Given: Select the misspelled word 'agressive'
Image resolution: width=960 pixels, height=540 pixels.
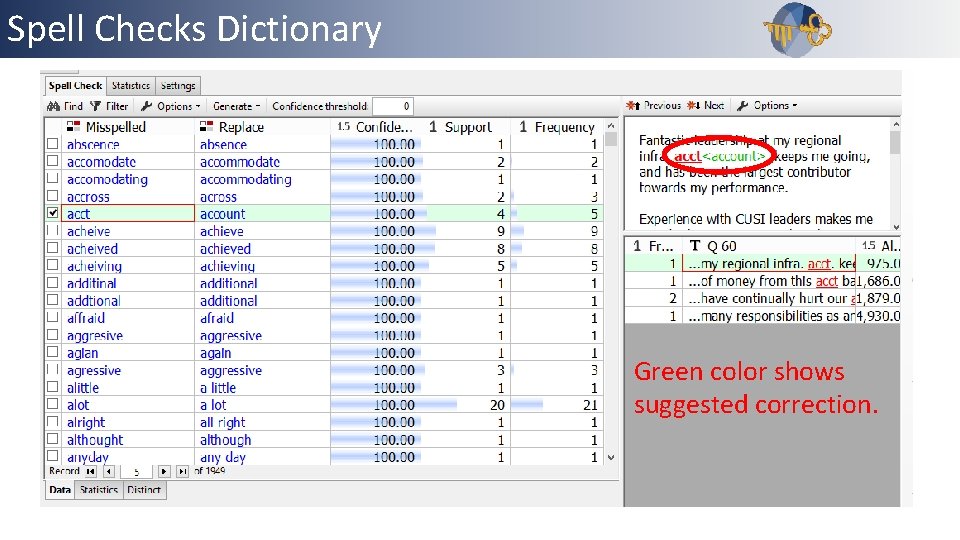Looking at the screenshot, I should (x=94, y=370).
